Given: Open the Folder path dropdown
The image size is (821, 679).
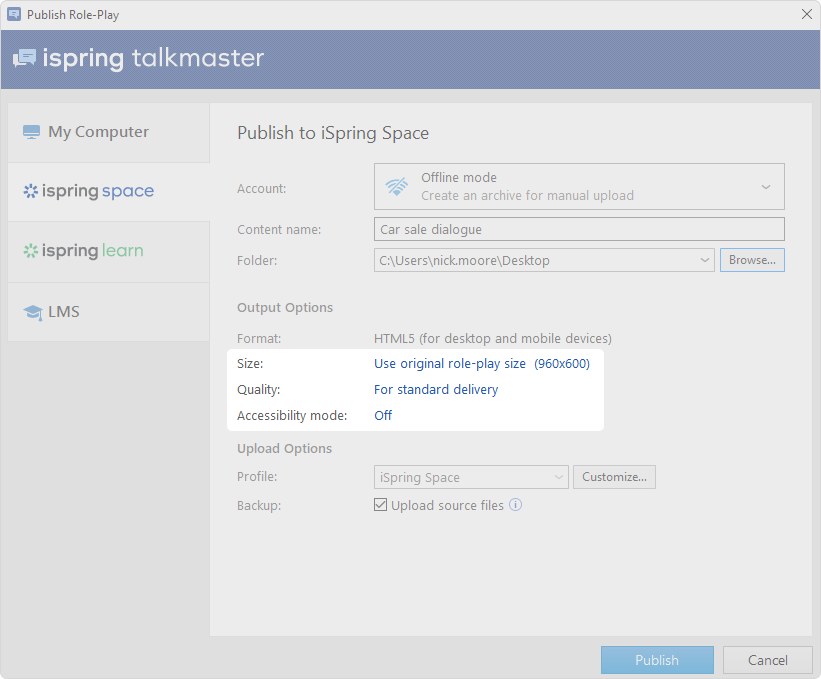Looking at the screenshot, I should [705, 260].
